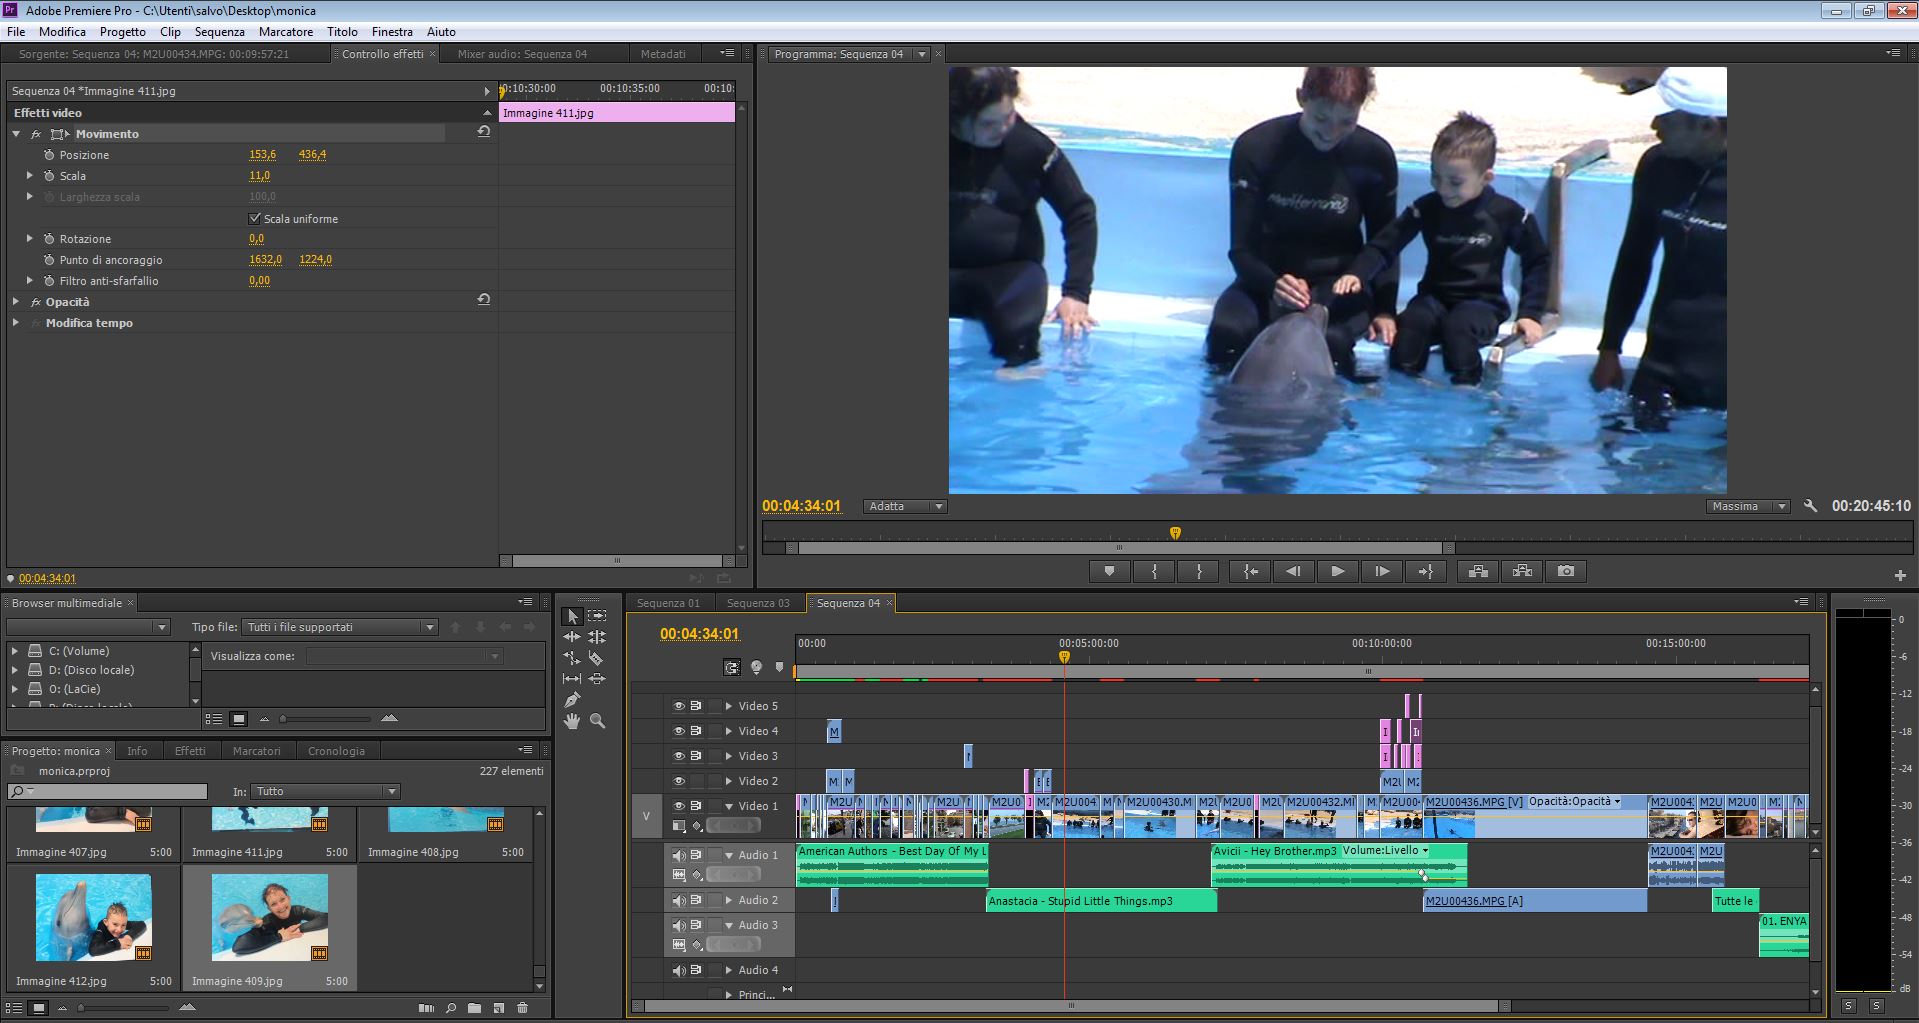Switch to Sequenza 01 timeline tab
Viewport: 1919px width, 1023px height.
pos(669,603)
